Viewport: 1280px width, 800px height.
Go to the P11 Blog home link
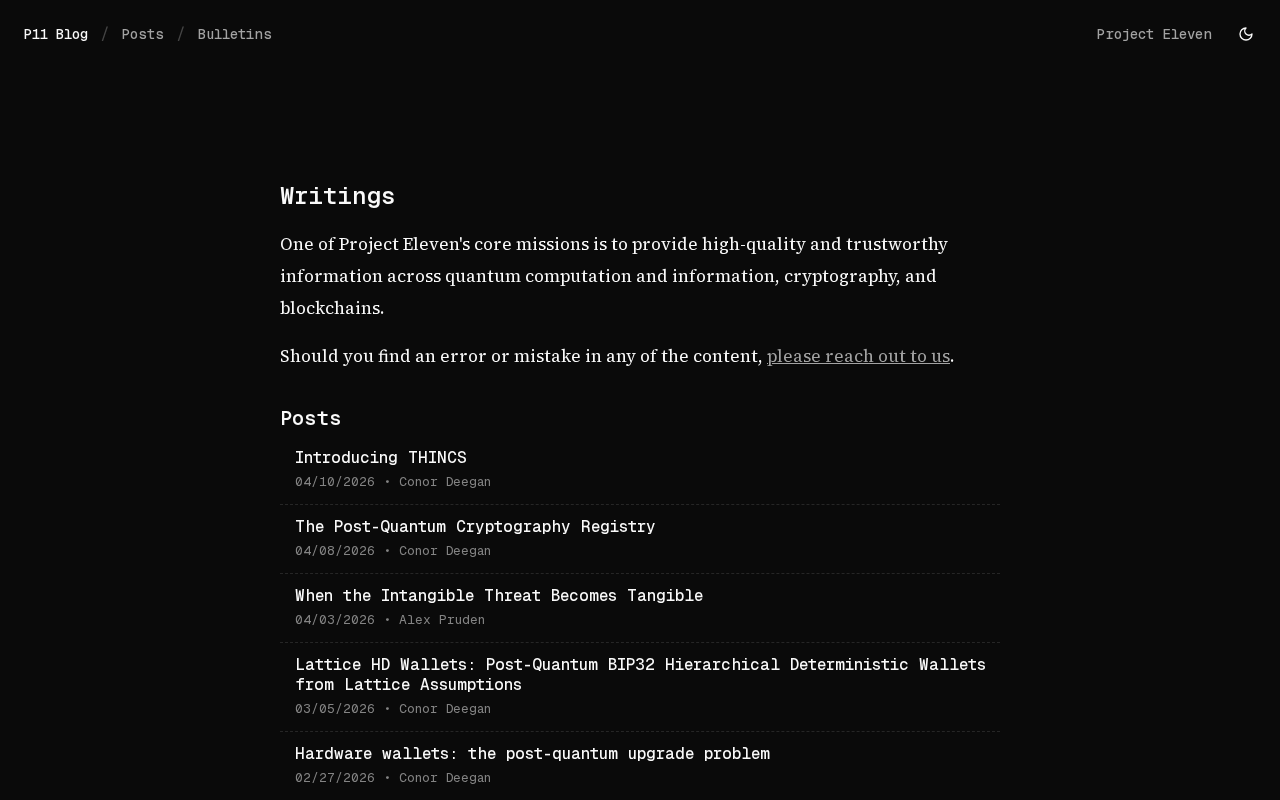click(56, 34)
